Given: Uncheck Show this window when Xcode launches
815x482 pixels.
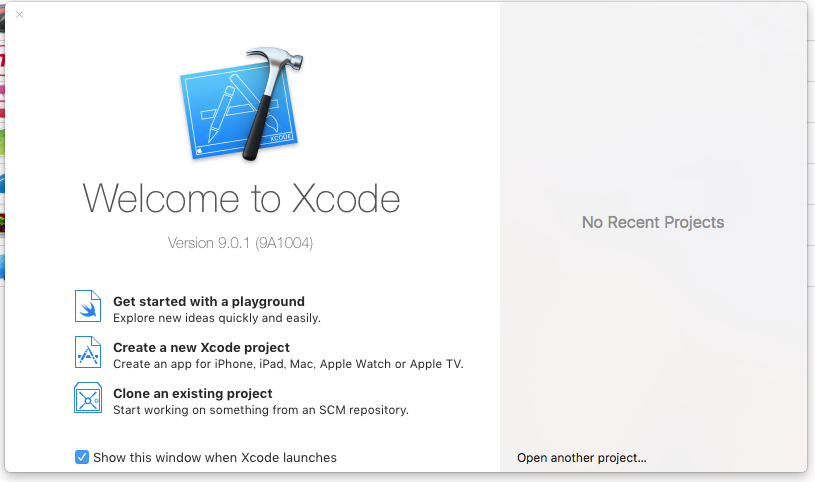Looking at the screenshot, I should tap(82, 457).
